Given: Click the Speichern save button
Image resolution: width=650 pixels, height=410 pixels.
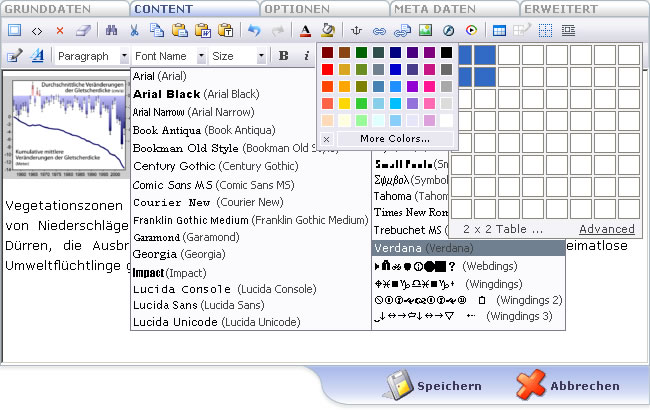Looking at the screenshot, I should [x=434, y=386].
